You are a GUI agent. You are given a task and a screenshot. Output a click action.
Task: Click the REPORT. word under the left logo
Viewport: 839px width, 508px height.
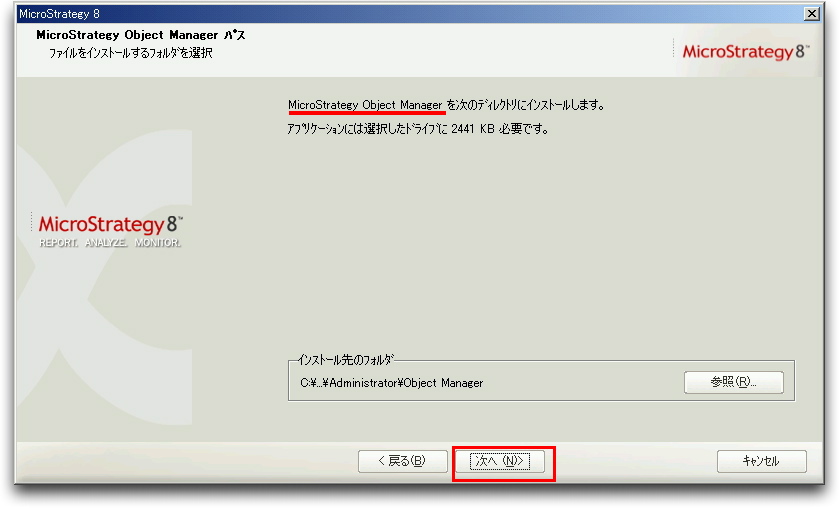58,242
